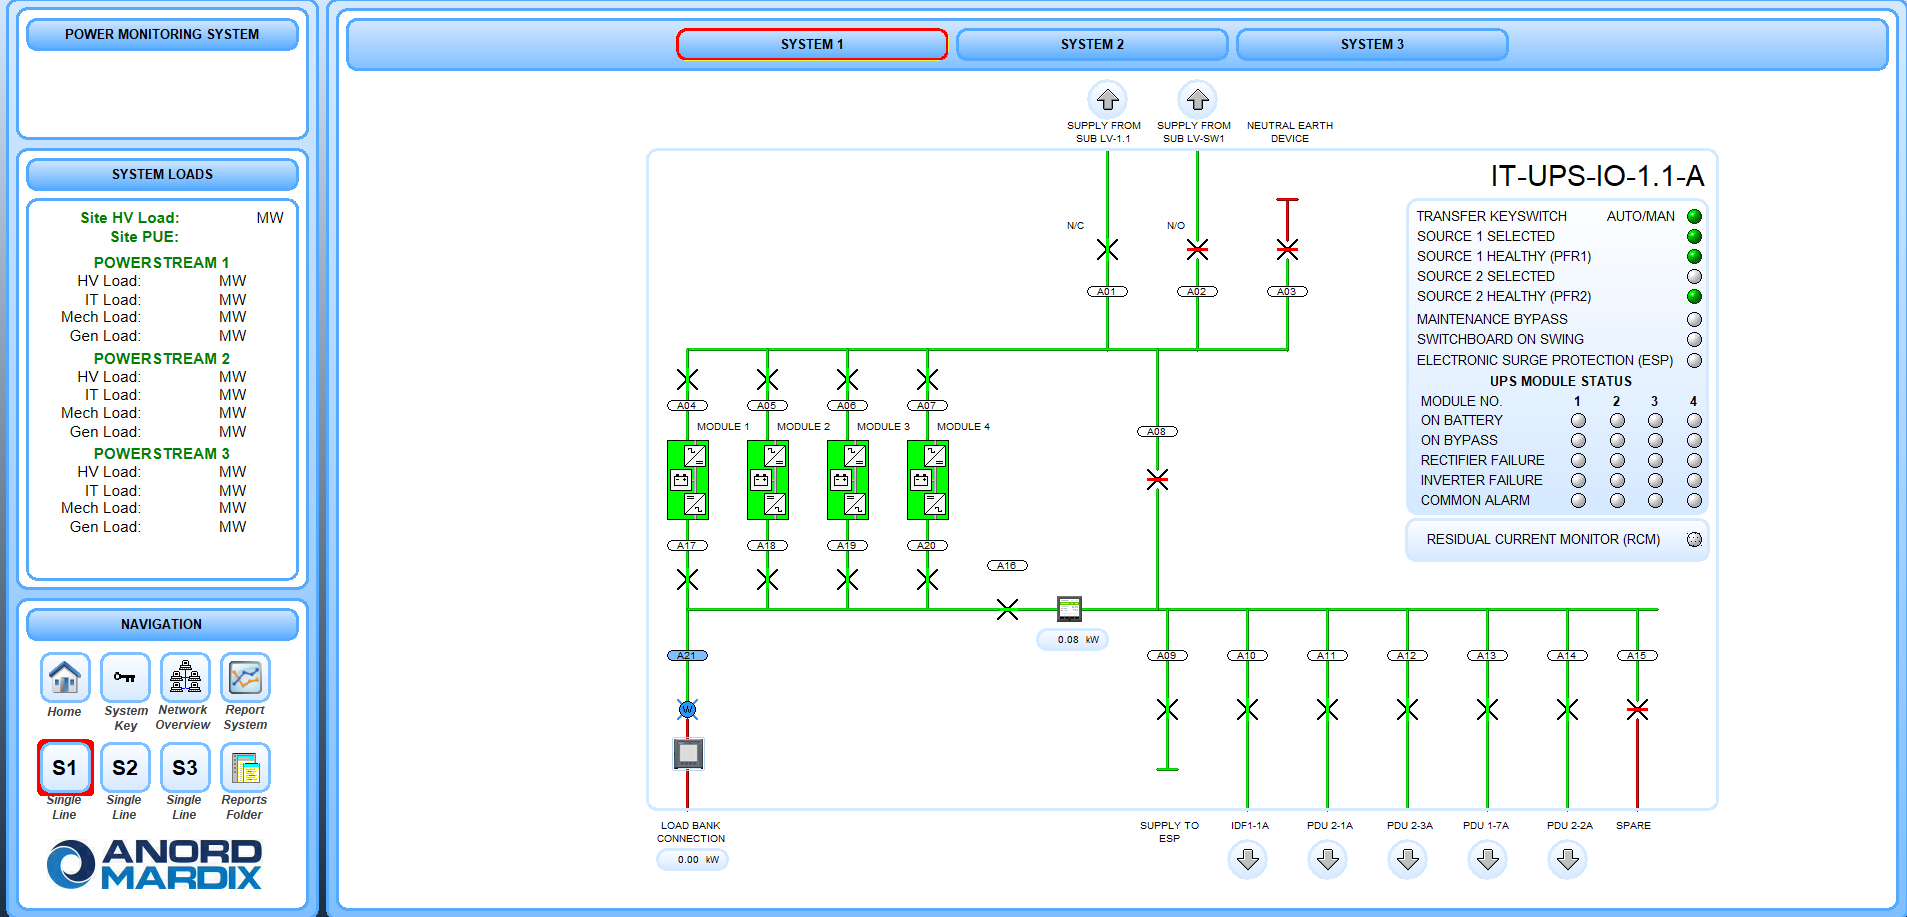
Task: Open the Network Overview icon
Action: tap(185, 678)
